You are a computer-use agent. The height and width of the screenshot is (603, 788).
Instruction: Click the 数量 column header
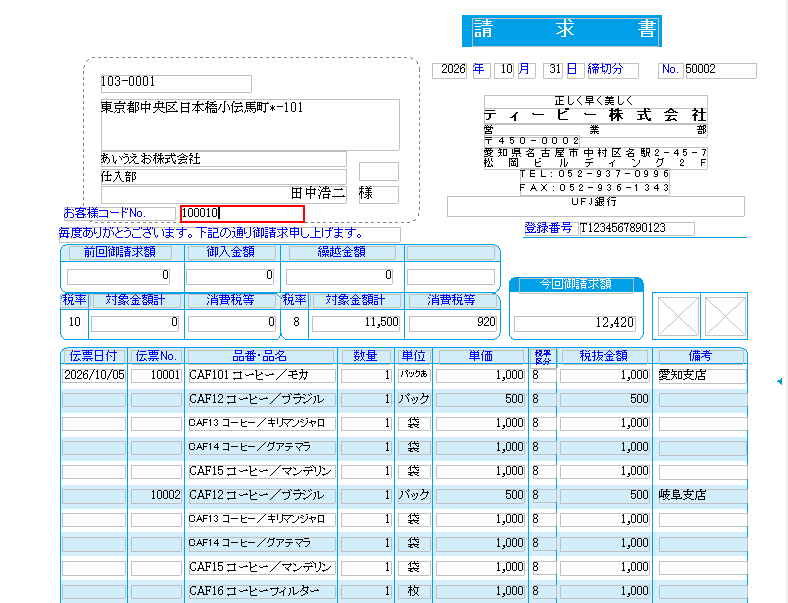(x=365, y=356)
